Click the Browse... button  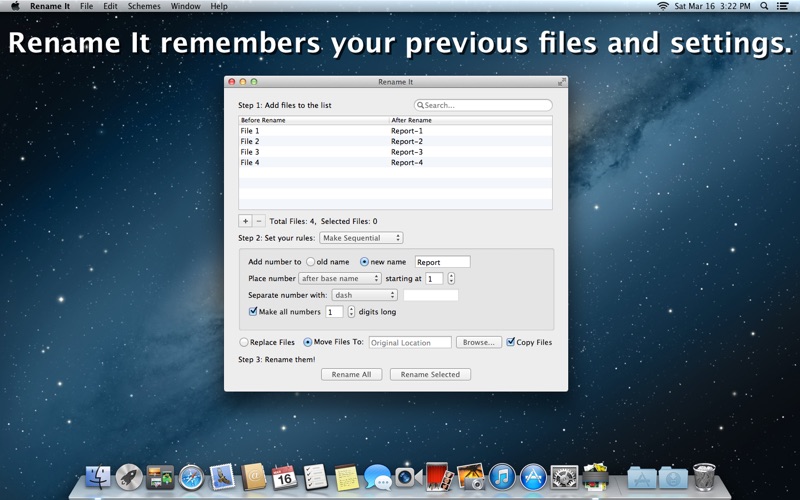point(479,342)
